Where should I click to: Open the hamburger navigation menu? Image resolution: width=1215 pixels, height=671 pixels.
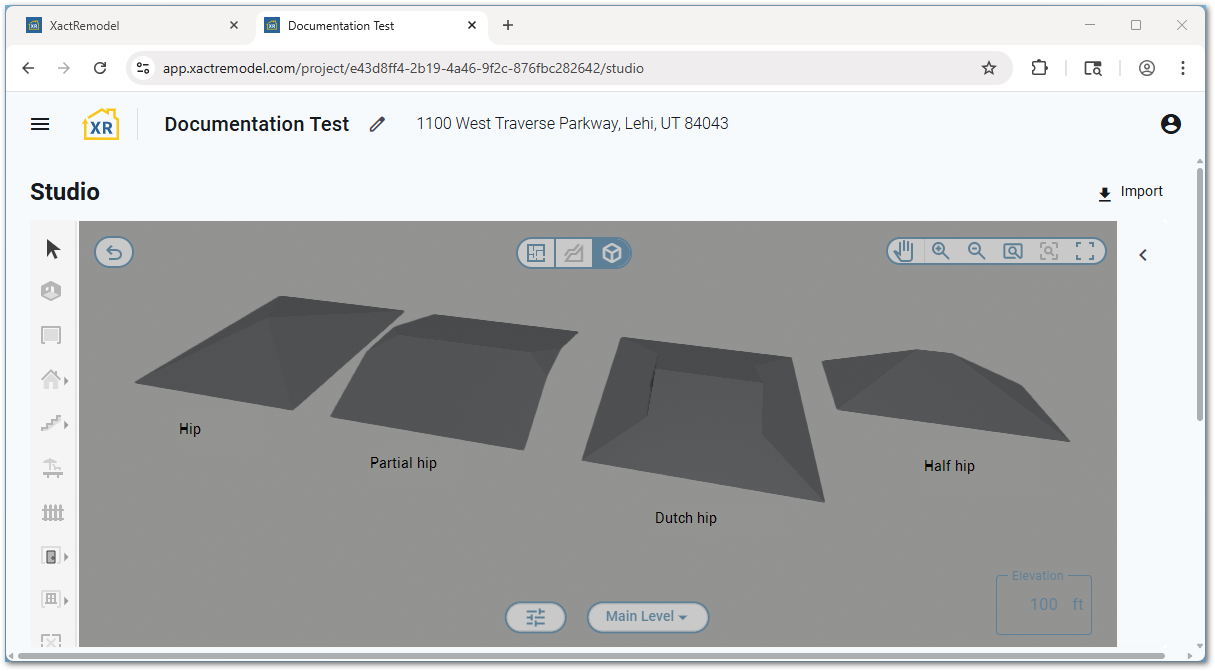click(x=40, y=124)
